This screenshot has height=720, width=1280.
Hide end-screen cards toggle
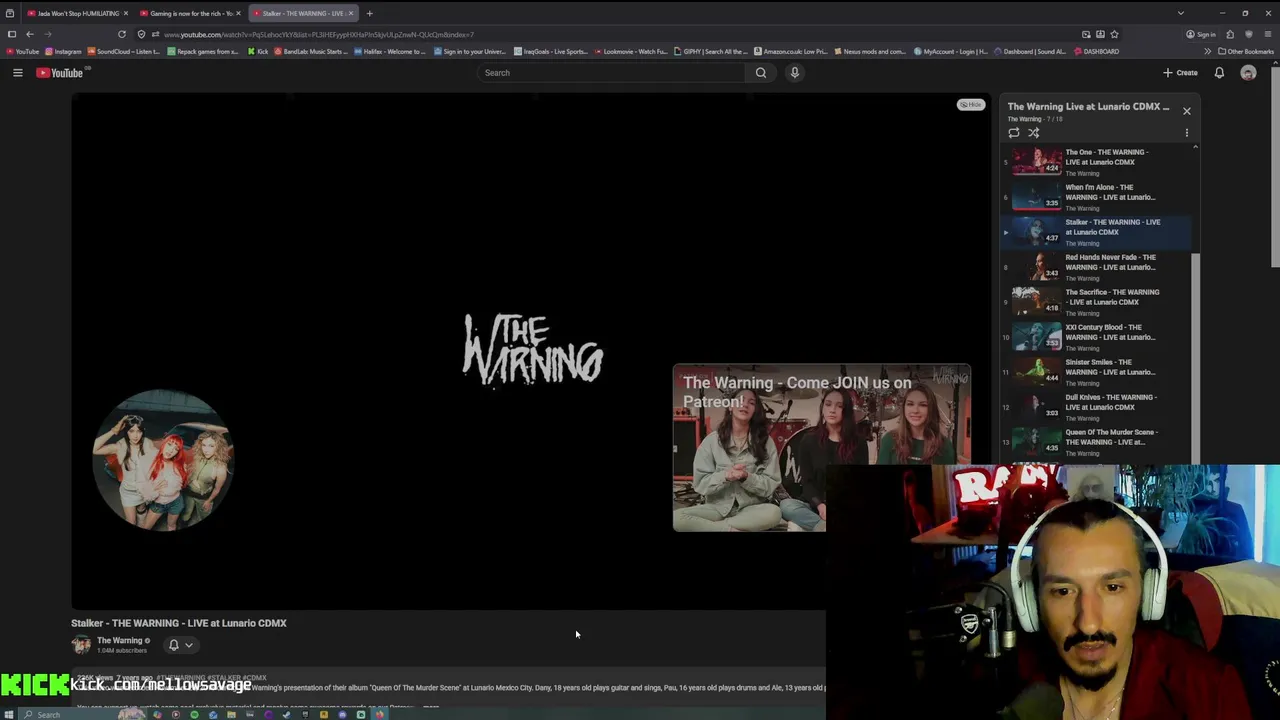(x=970, y=104)
